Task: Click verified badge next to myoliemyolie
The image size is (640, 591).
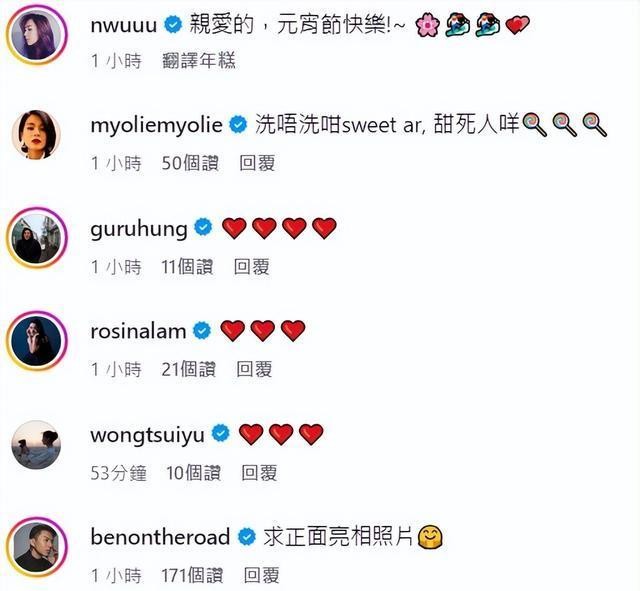Action: 238,124
